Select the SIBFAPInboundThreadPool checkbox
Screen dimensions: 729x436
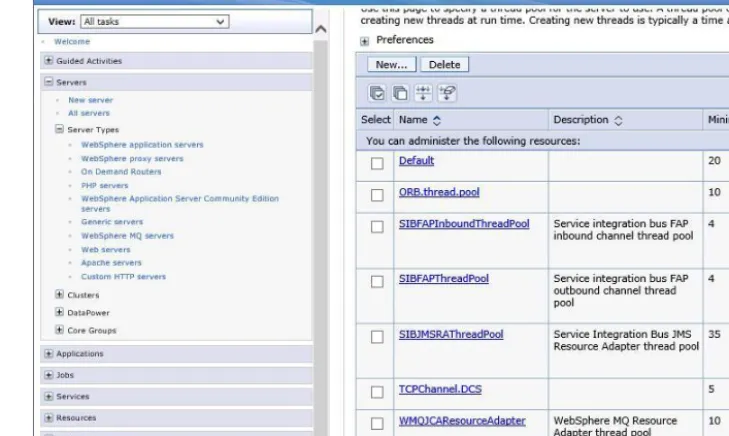click(x=377, y=227)
